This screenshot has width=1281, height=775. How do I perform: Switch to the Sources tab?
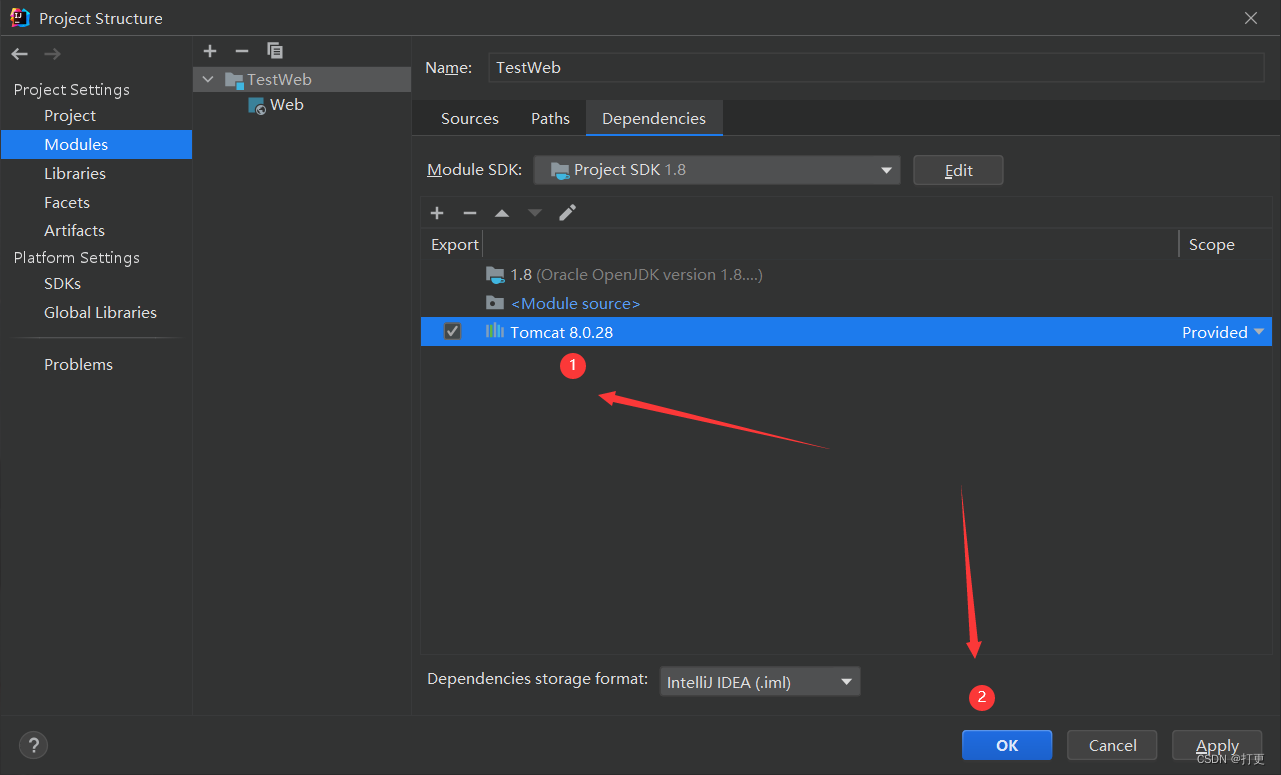[x=470, y=119]
